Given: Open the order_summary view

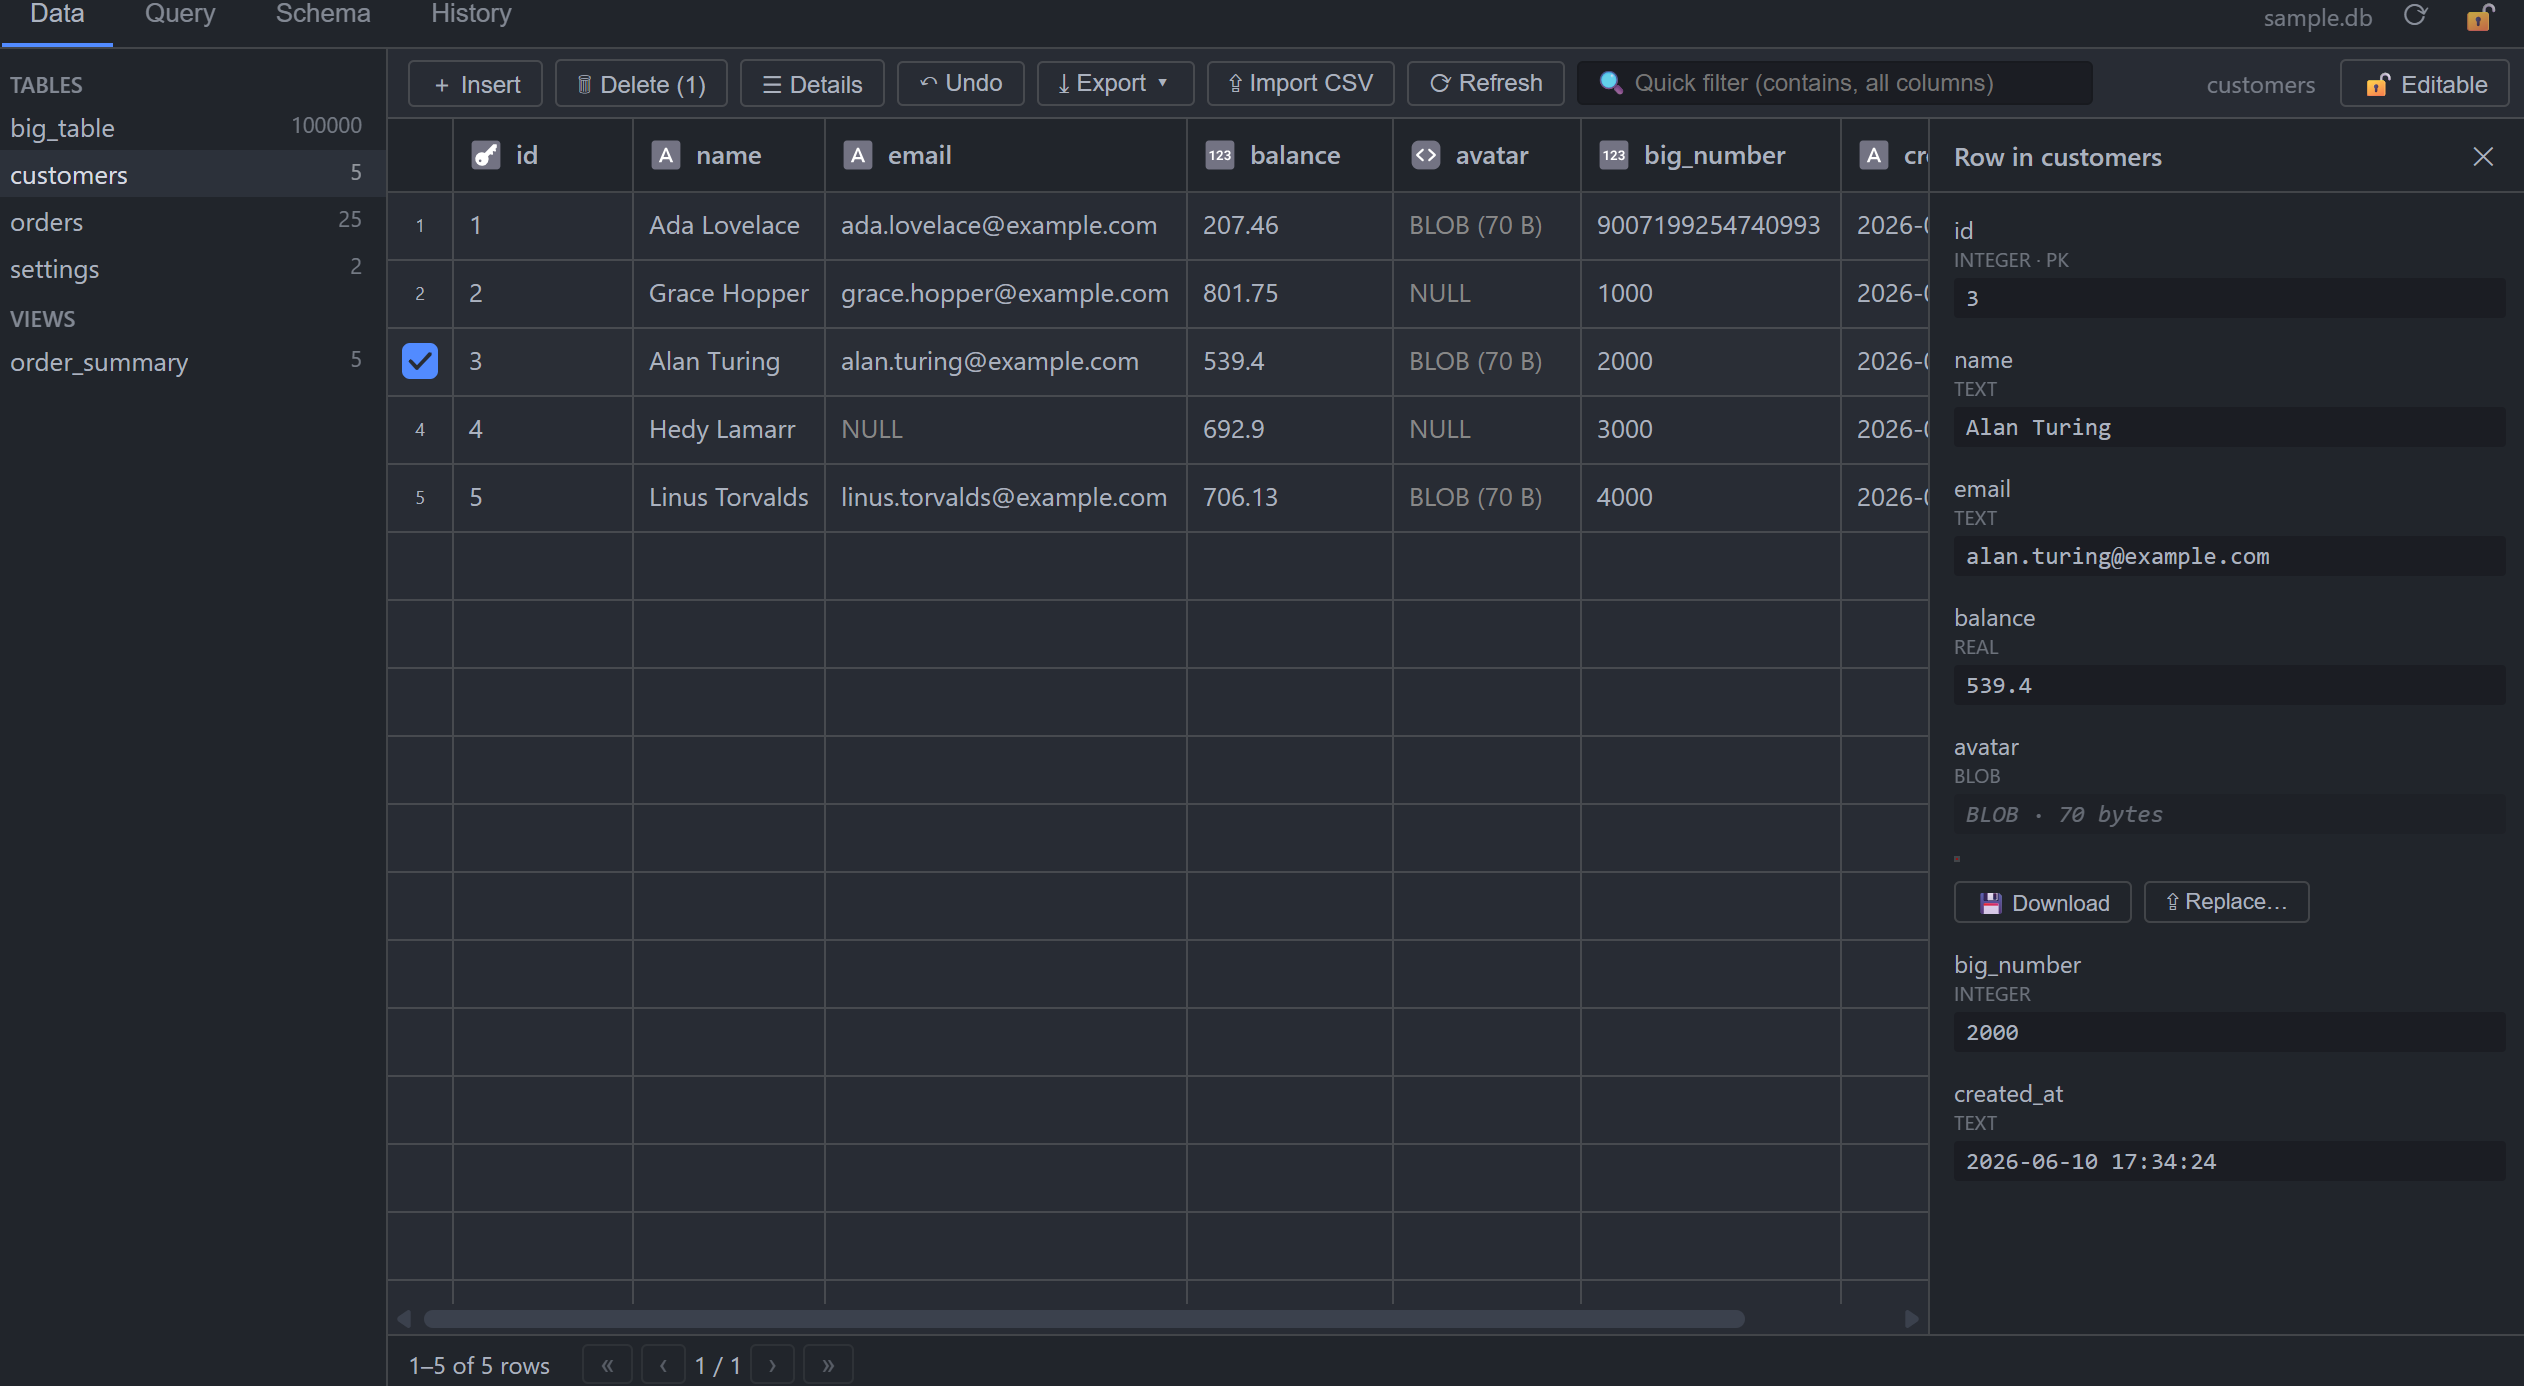Looking at the screenshot, I should [x=191, y=361].
